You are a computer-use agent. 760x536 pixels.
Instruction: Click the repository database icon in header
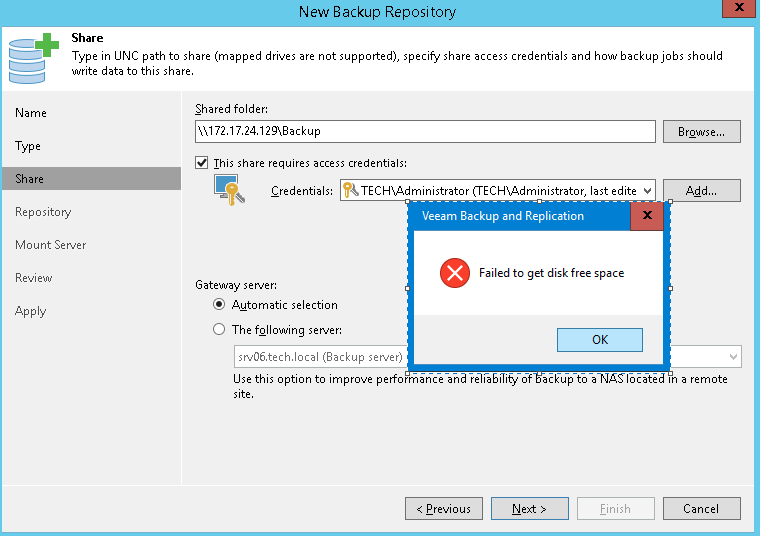click(x=32, y=55)
